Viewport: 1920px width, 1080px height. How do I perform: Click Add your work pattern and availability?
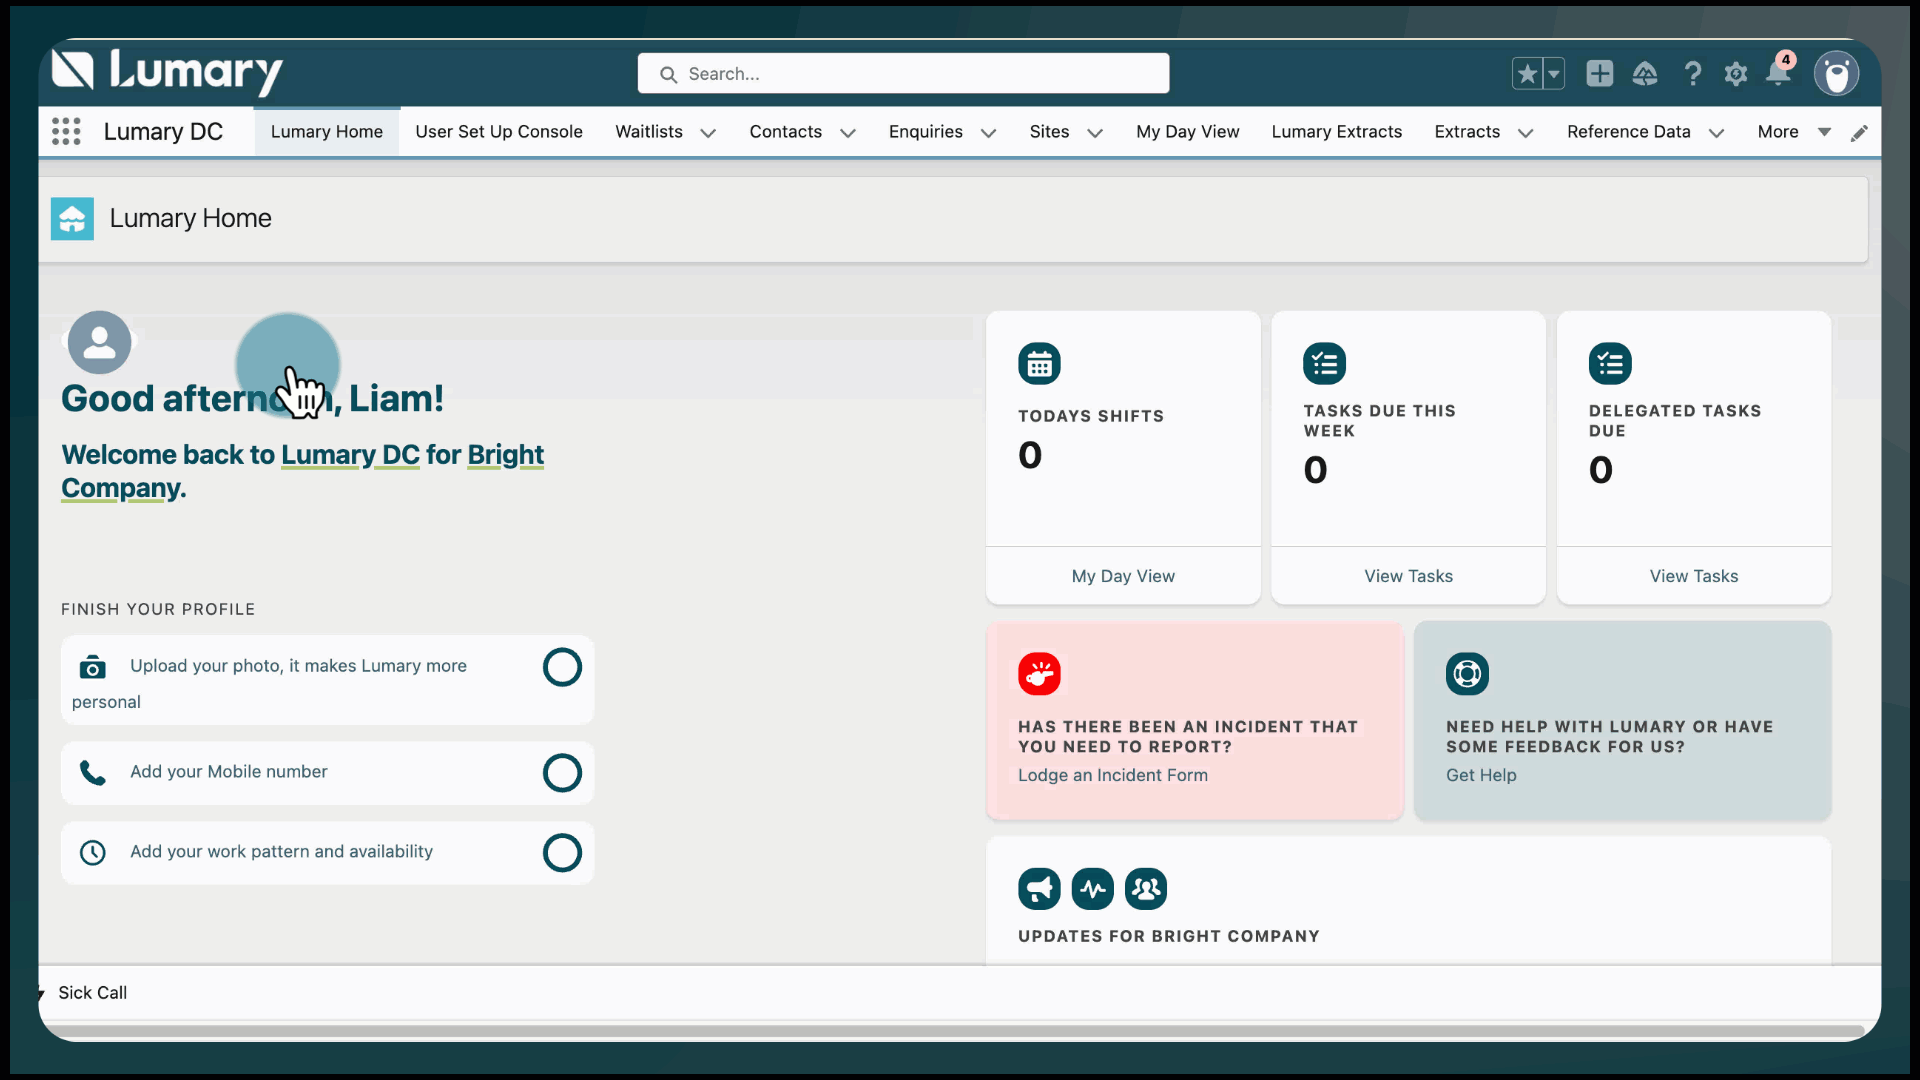point(282,852)
